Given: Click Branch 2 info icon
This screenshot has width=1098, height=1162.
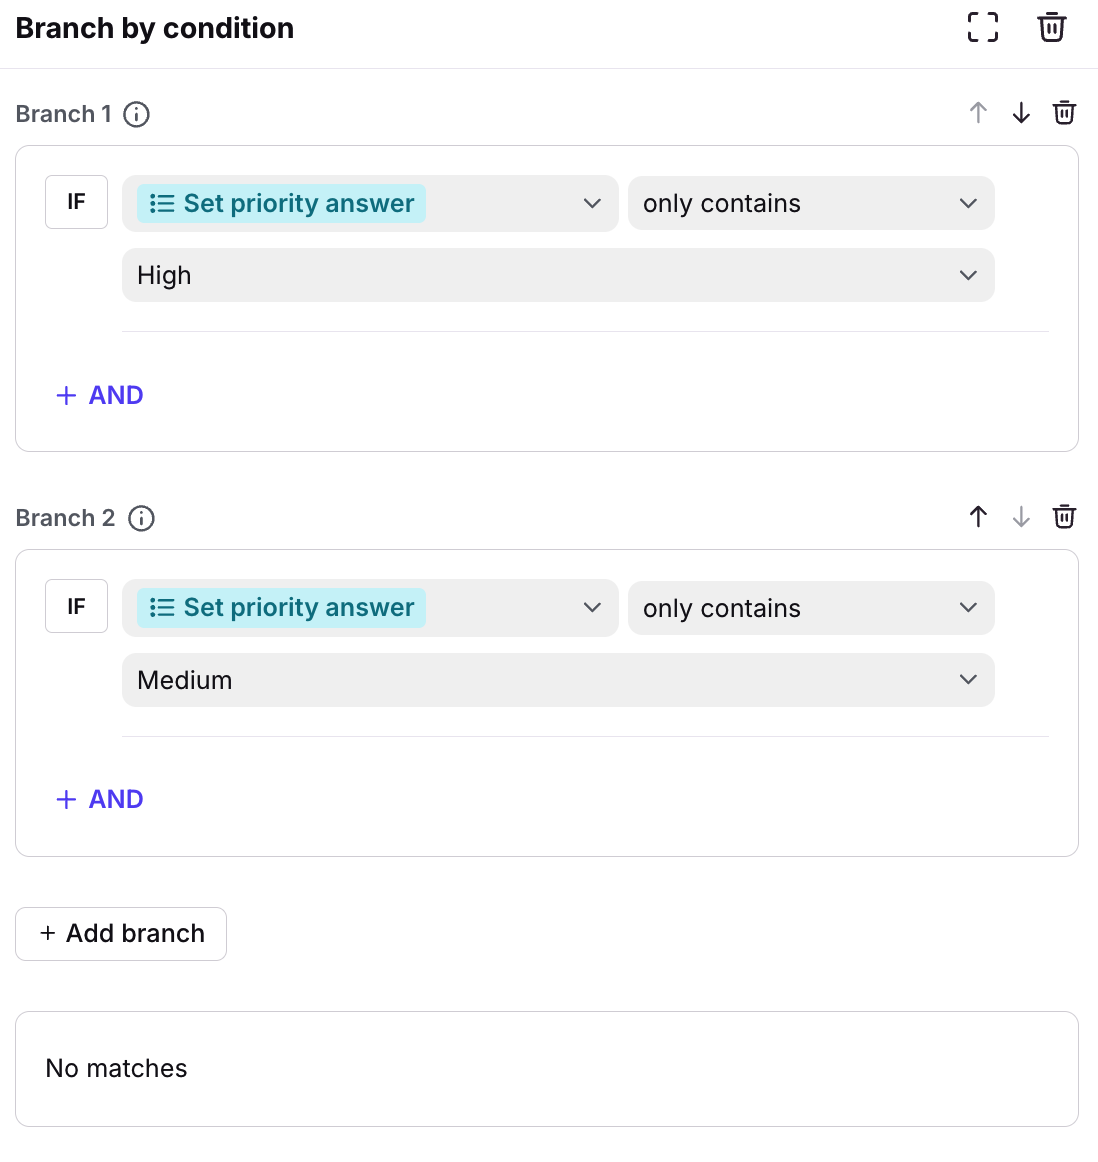Looking at the screenshot, I should click(142, 518).
